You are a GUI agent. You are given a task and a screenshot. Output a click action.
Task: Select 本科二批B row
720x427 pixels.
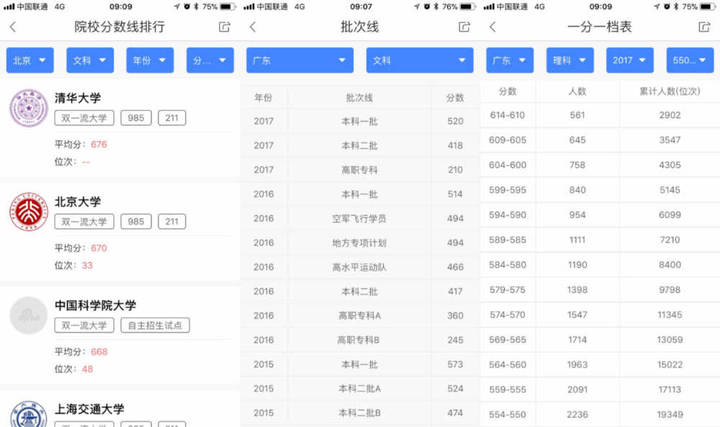coord(360,413)
